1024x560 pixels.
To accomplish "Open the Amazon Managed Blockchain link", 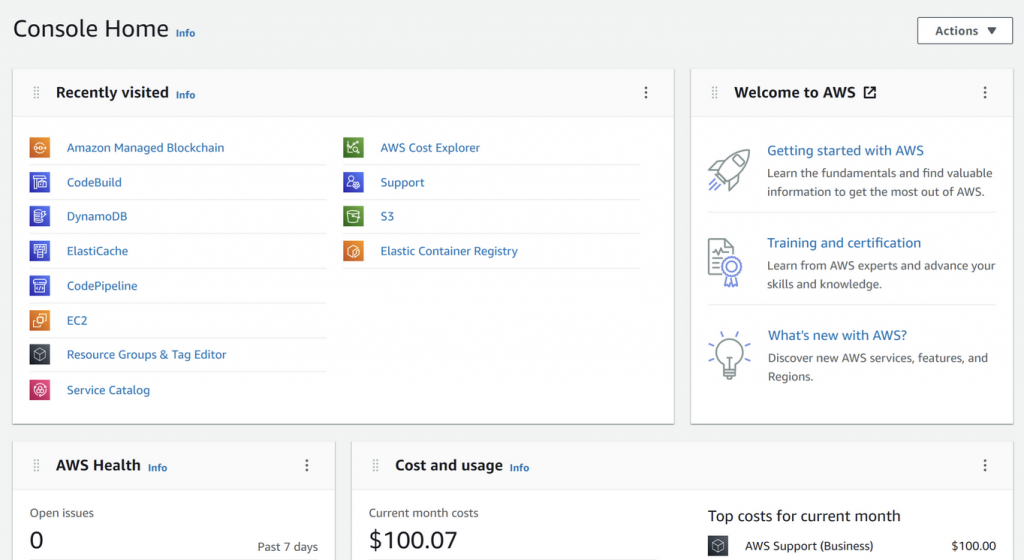I will tap(145, 148).
